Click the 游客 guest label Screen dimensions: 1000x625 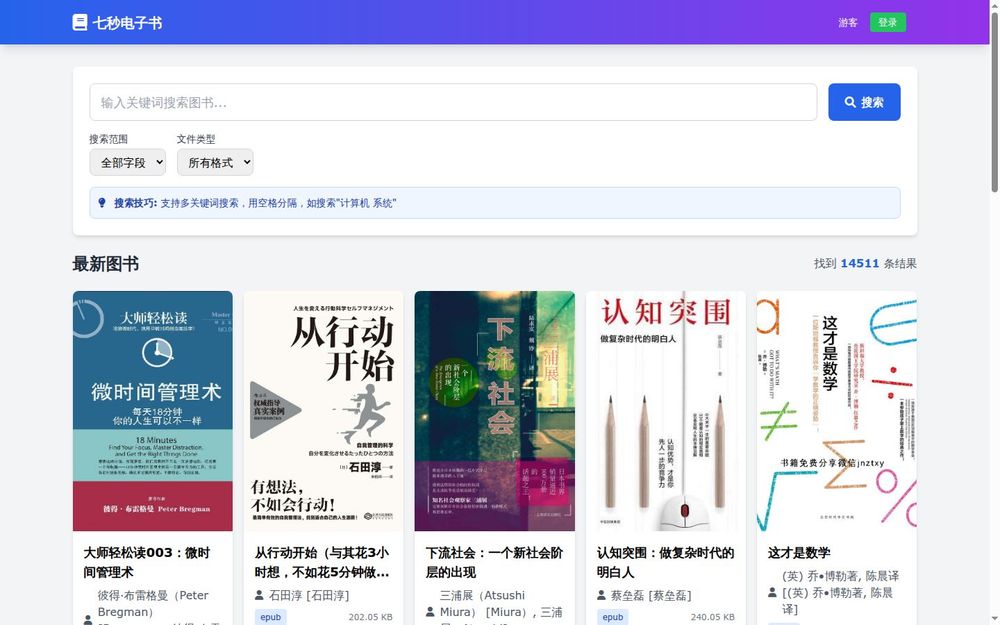tap(848, 22)
